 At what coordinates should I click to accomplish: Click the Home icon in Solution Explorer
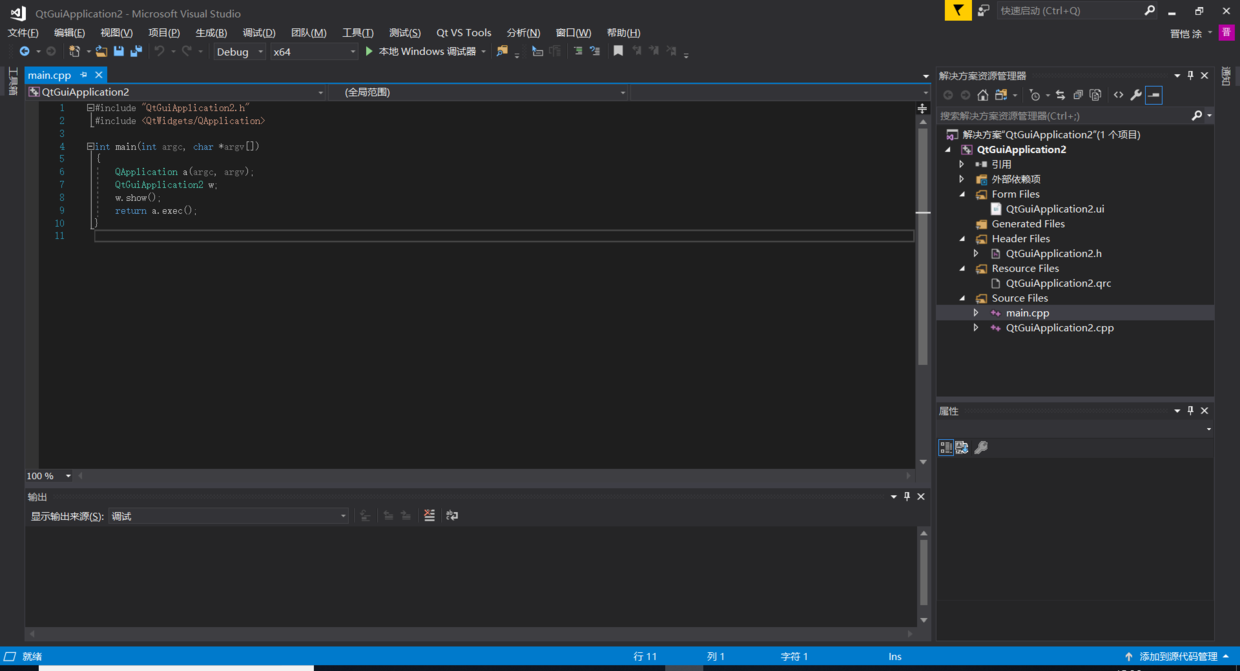pos(983,95)
